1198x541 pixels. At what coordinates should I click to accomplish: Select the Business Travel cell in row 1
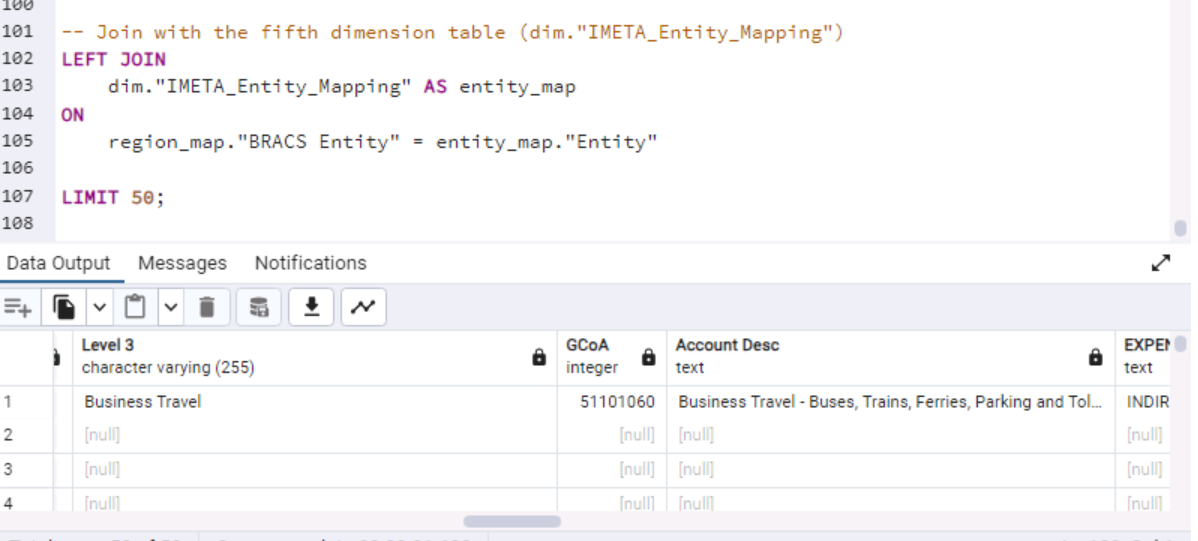(x=142, y=402)
